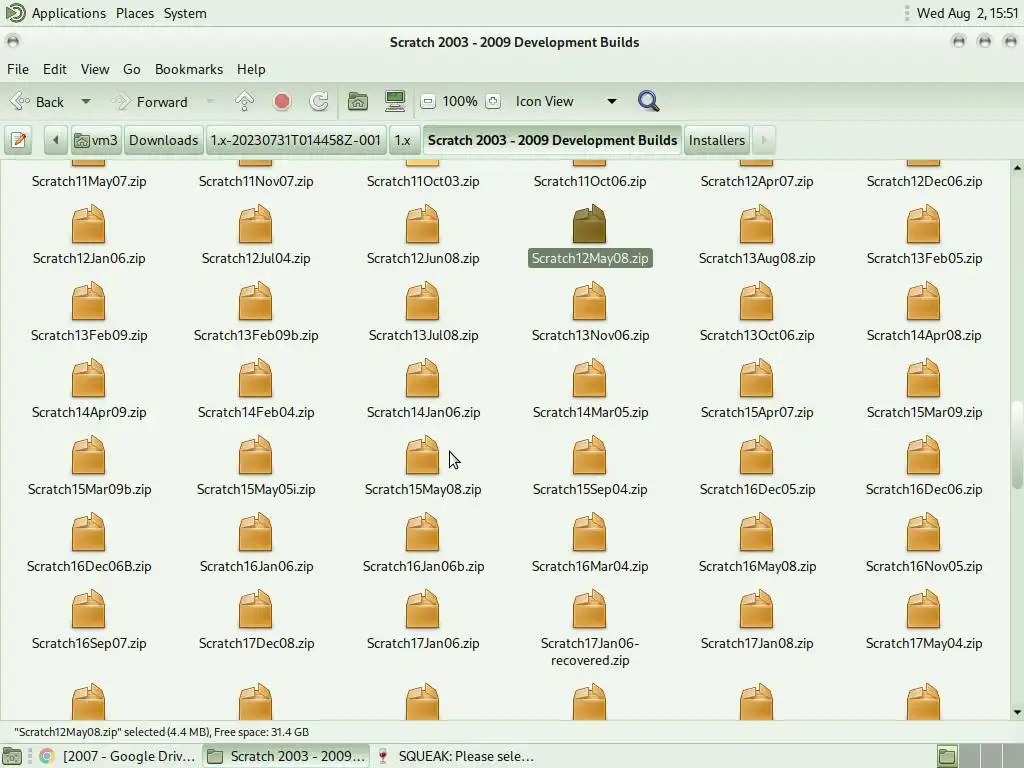Screen dimensions: 1024x768
Task: Click the MATE logo icon in top panel
Action: [x=14, y=13]
